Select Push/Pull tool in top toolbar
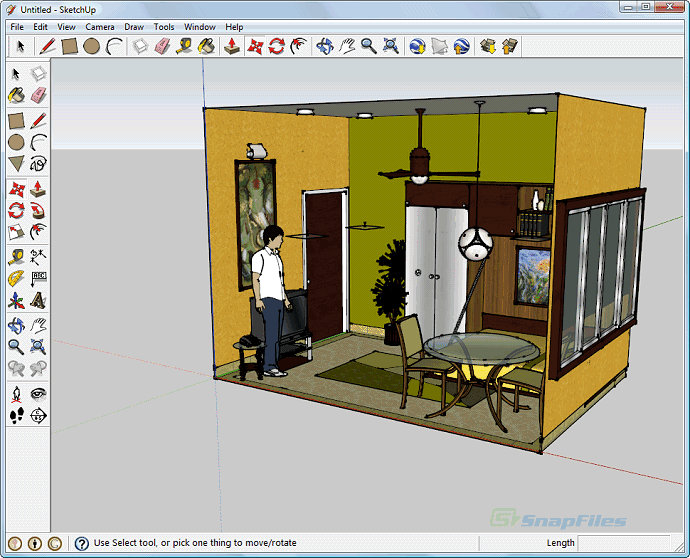 [231, 46]
